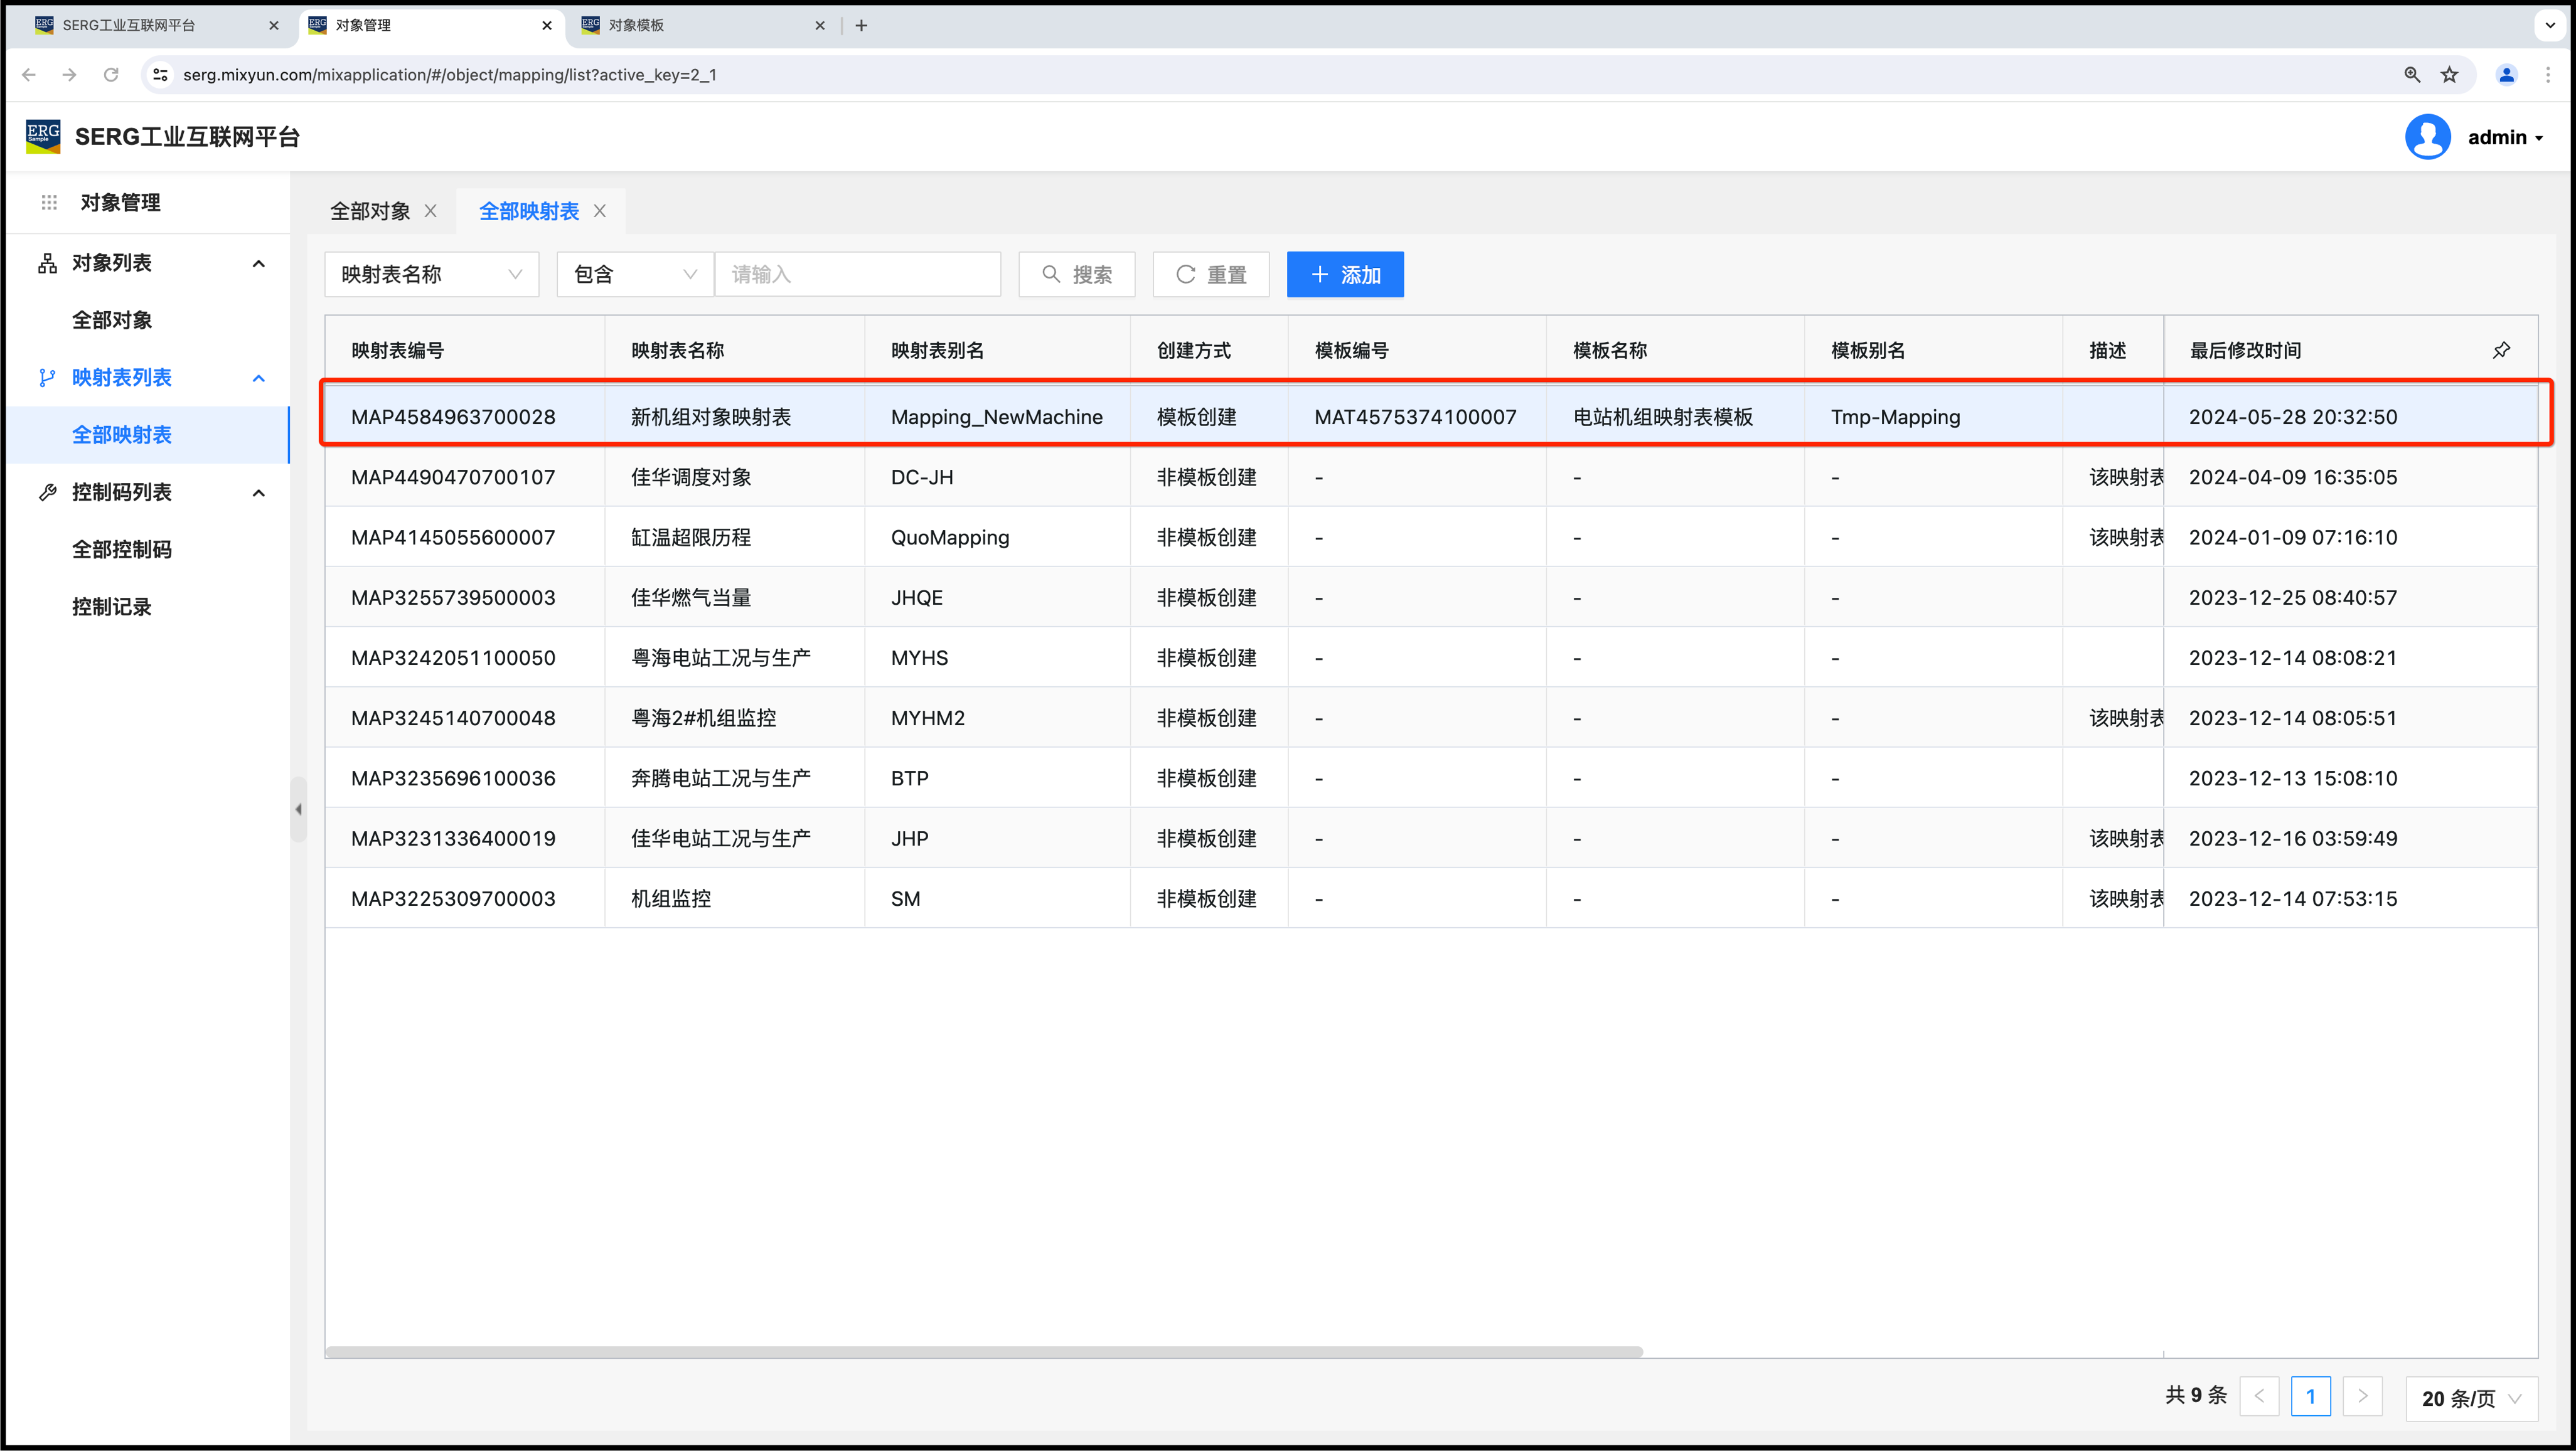Click the browser zoom magnifier icon
The height and width of the screenshot is (1451, 2576).
pos(2412,75)
